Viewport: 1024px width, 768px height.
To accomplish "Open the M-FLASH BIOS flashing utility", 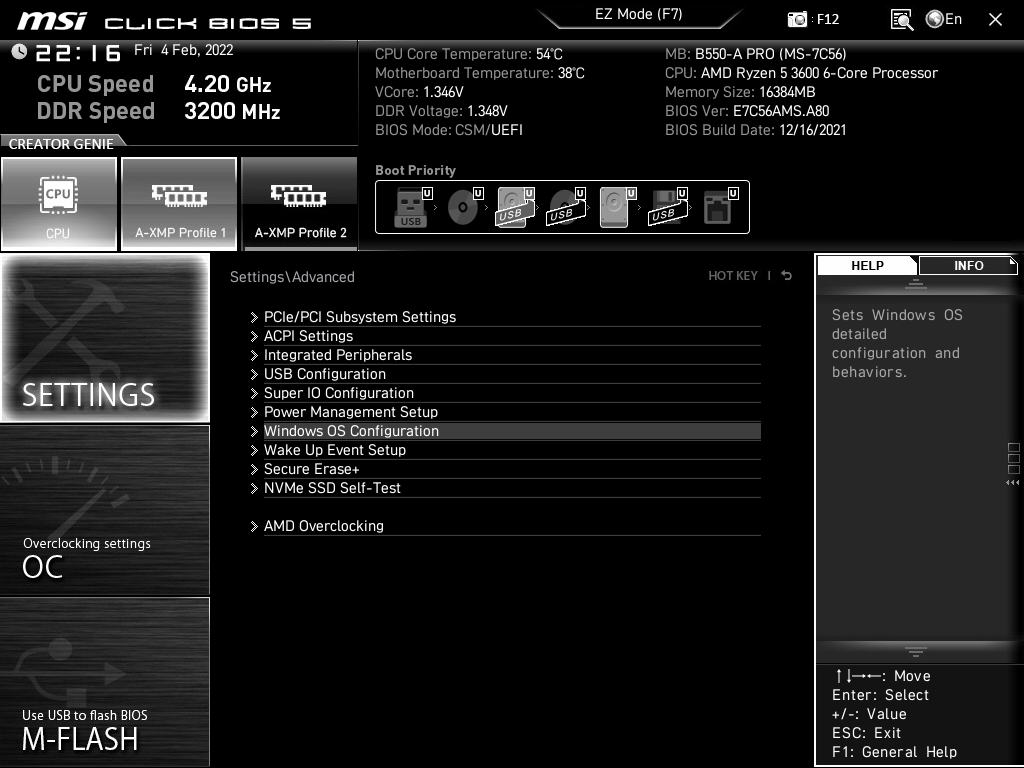I will [x=105, y=683].
